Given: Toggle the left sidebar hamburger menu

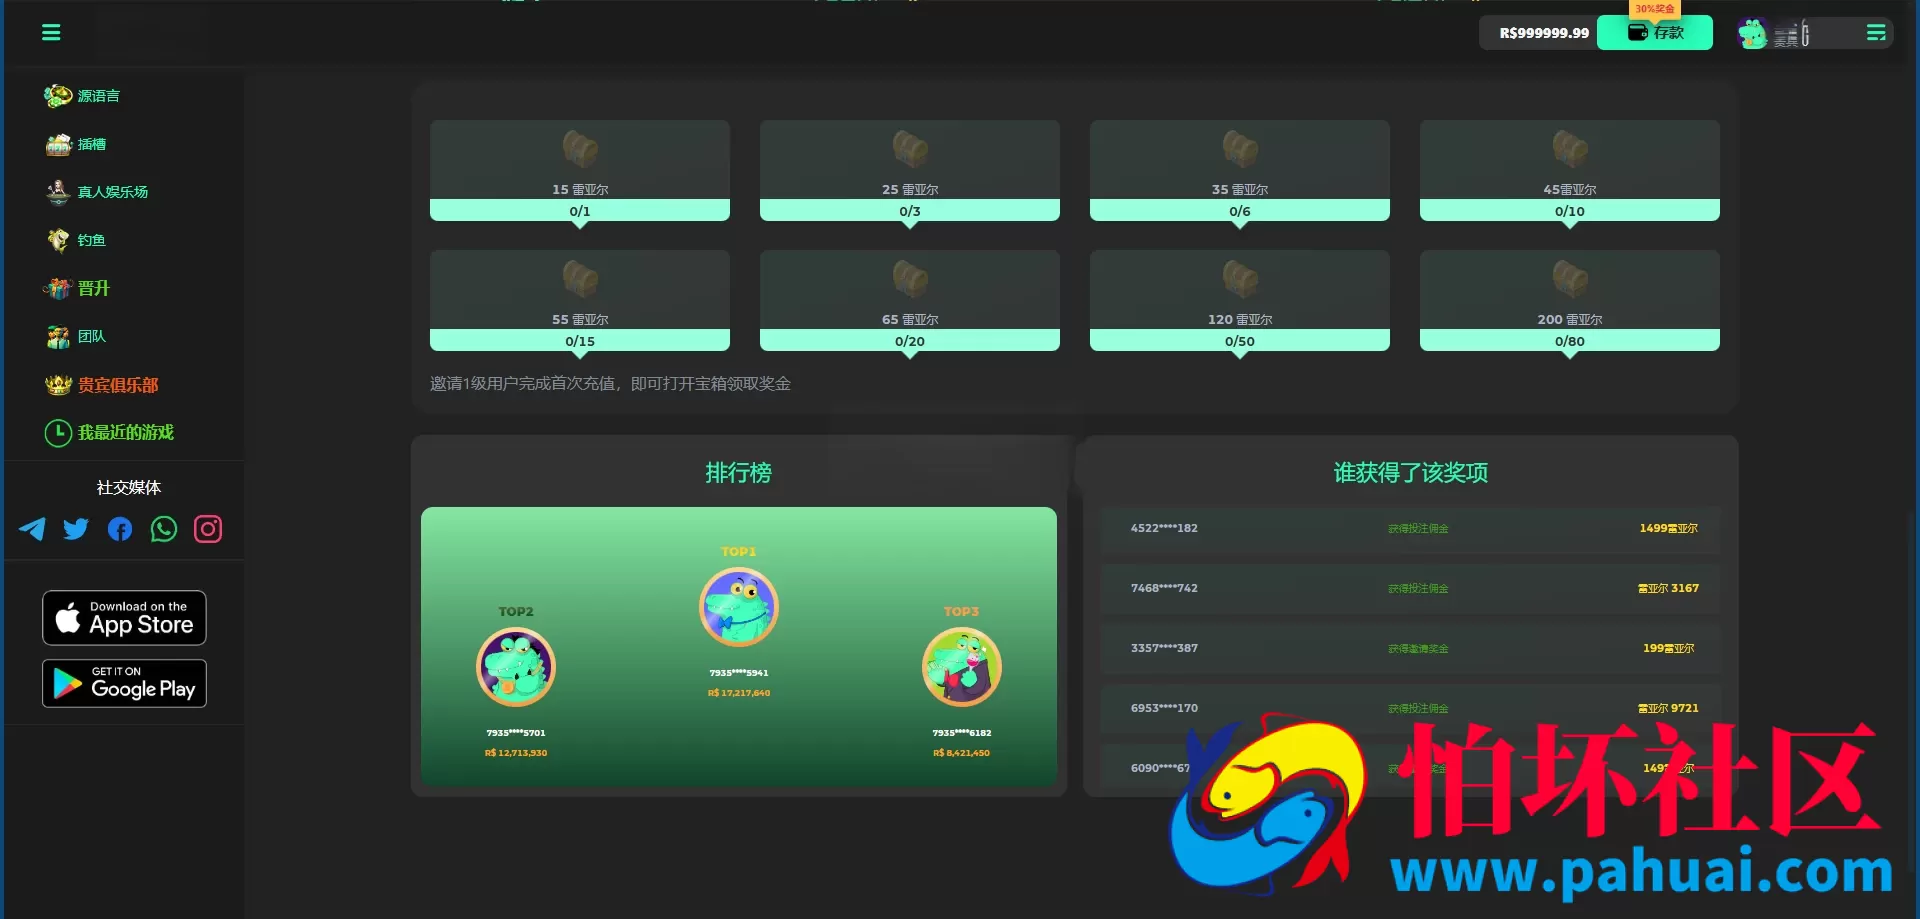Looking at the screenshot, I should 51,33.
